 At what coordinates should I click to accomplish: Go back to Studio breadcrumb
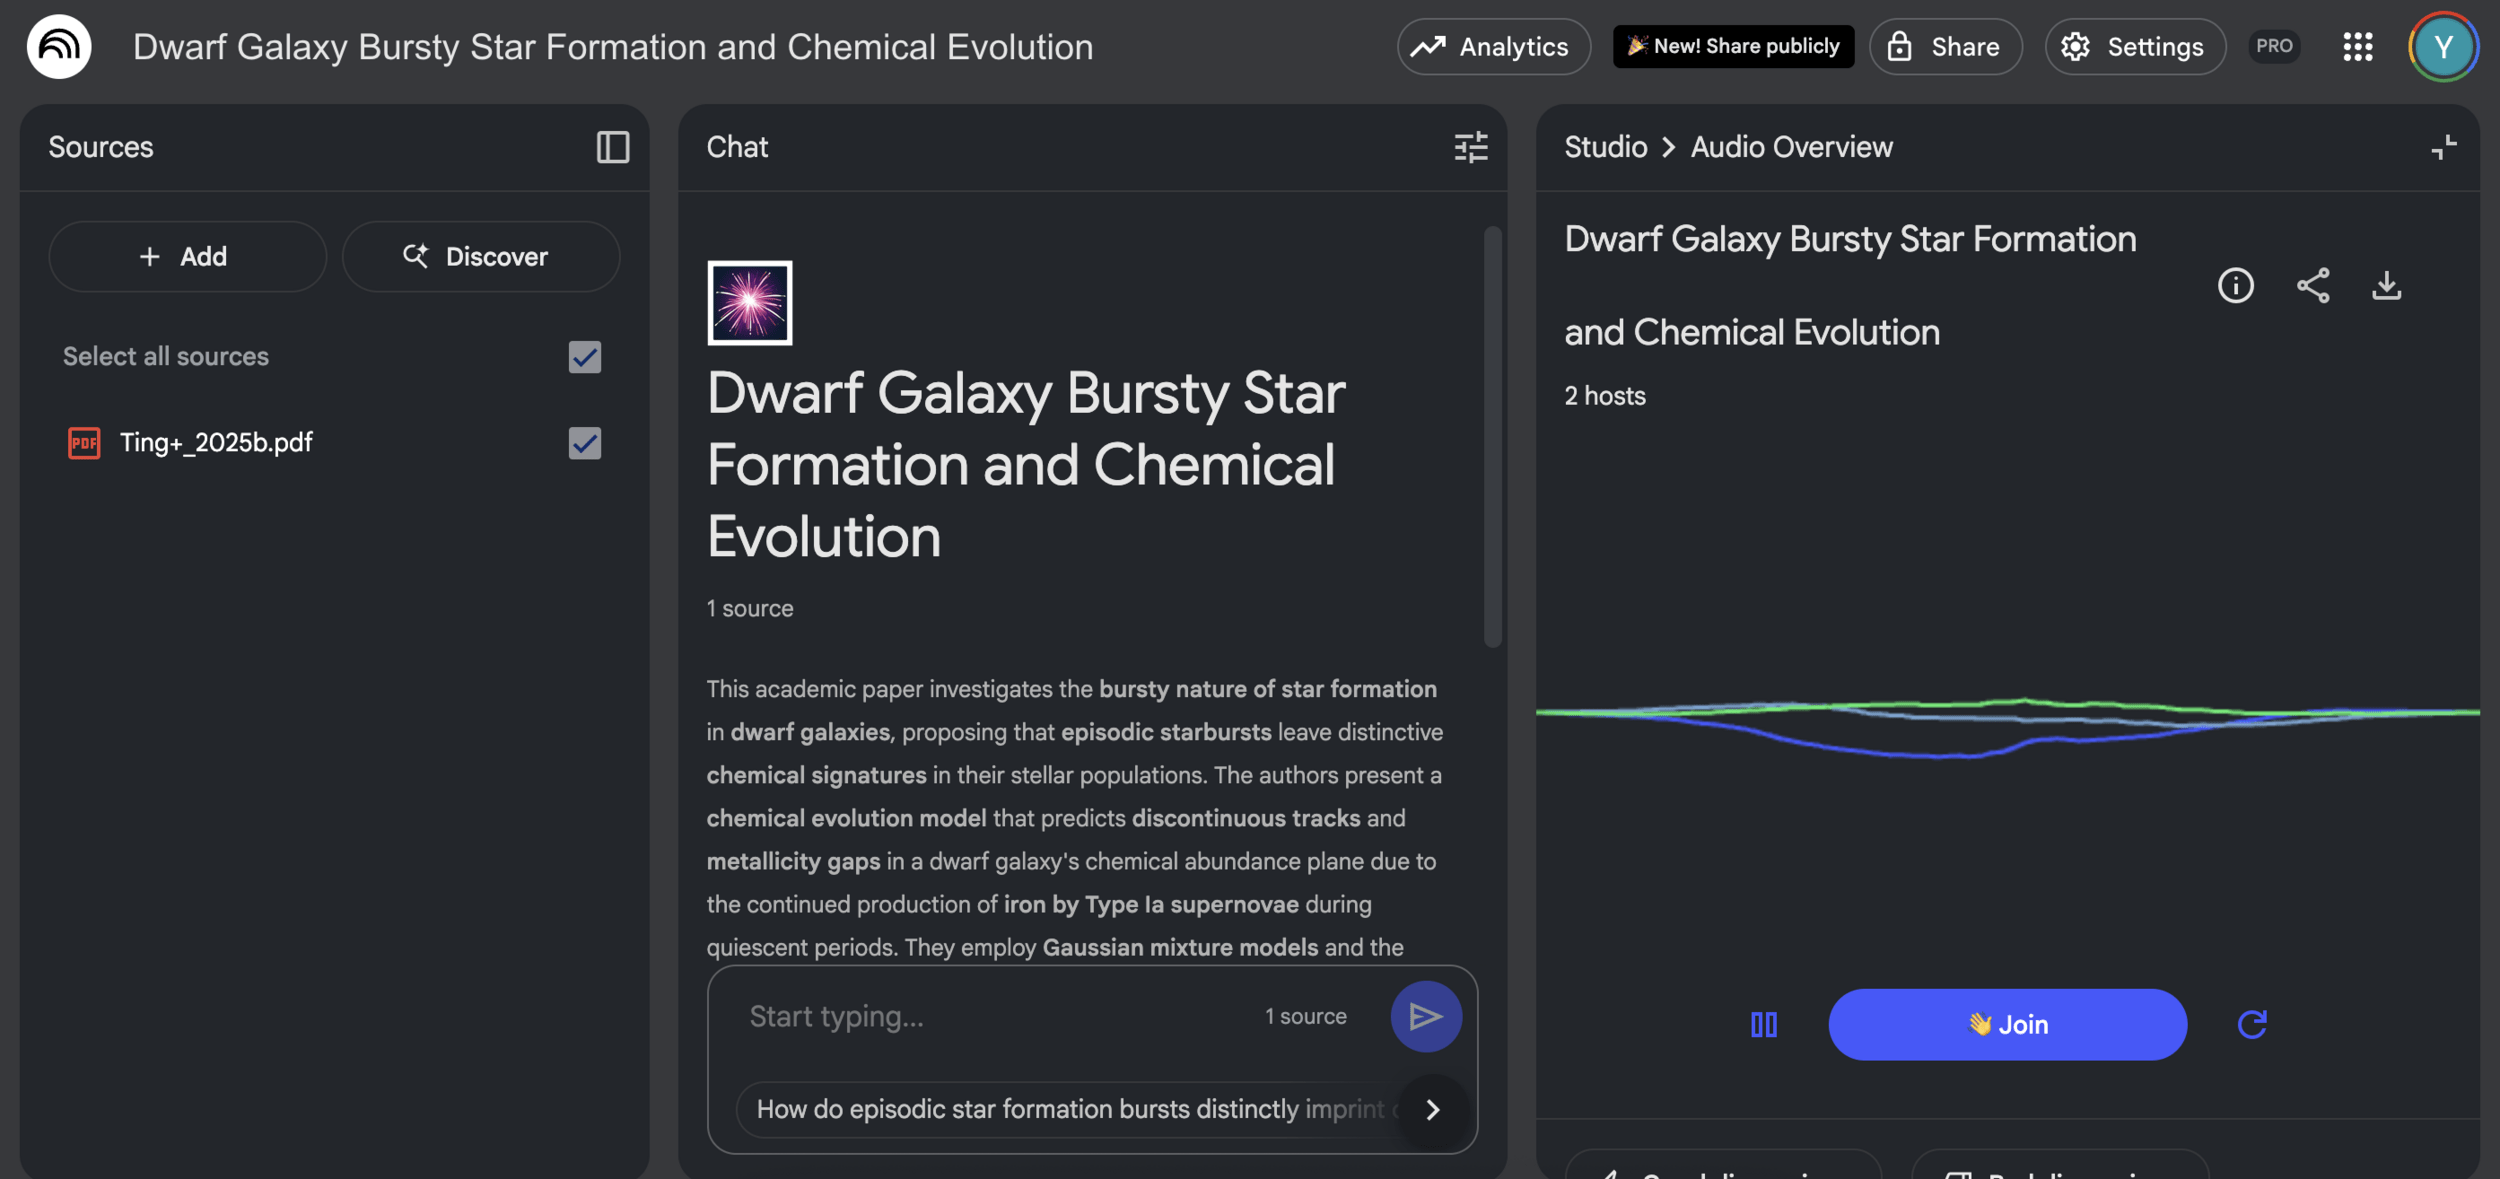pyautogui.click(x=1605, y=147)
